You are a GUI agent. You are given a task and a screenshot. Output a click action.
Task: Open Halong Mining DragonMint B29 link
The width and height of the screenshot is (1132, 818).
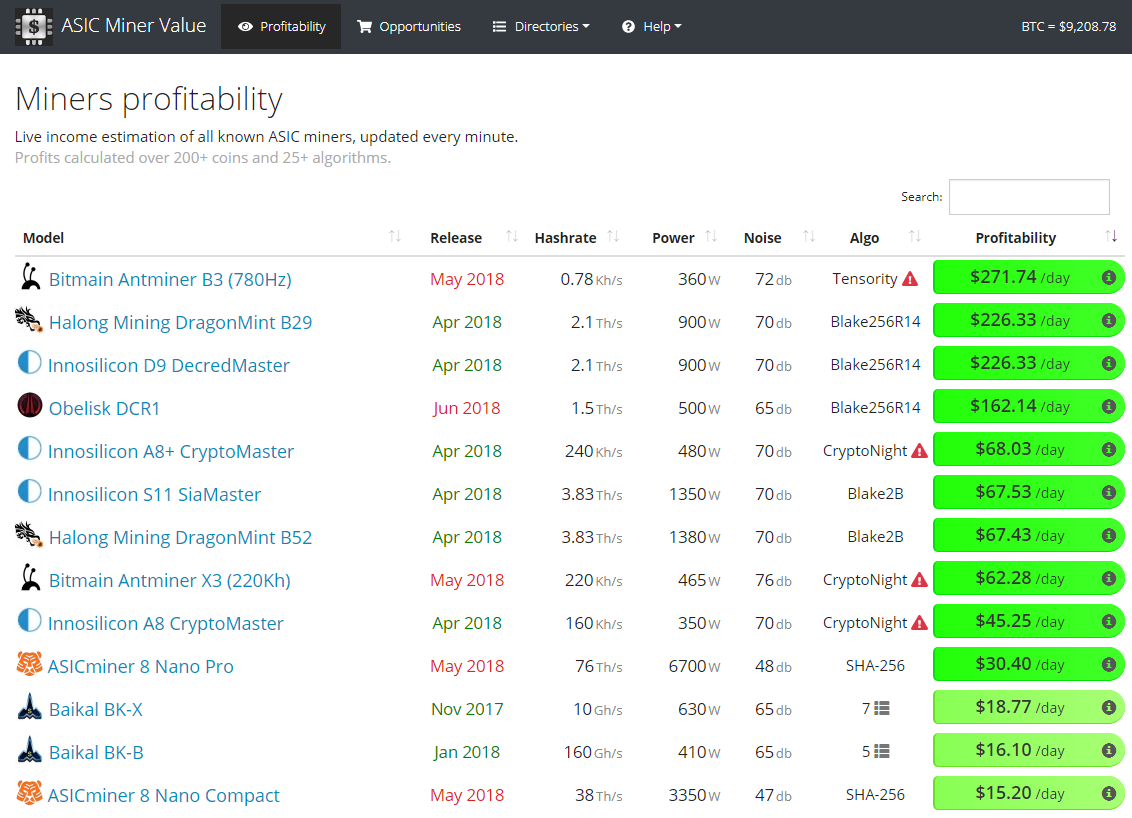[x=180, y=322]
